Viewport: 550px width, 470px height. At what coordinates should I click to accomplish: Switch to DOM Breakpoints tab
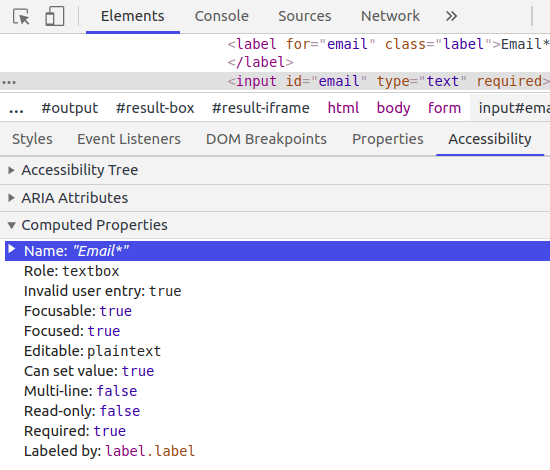click(x=266, y=139)
